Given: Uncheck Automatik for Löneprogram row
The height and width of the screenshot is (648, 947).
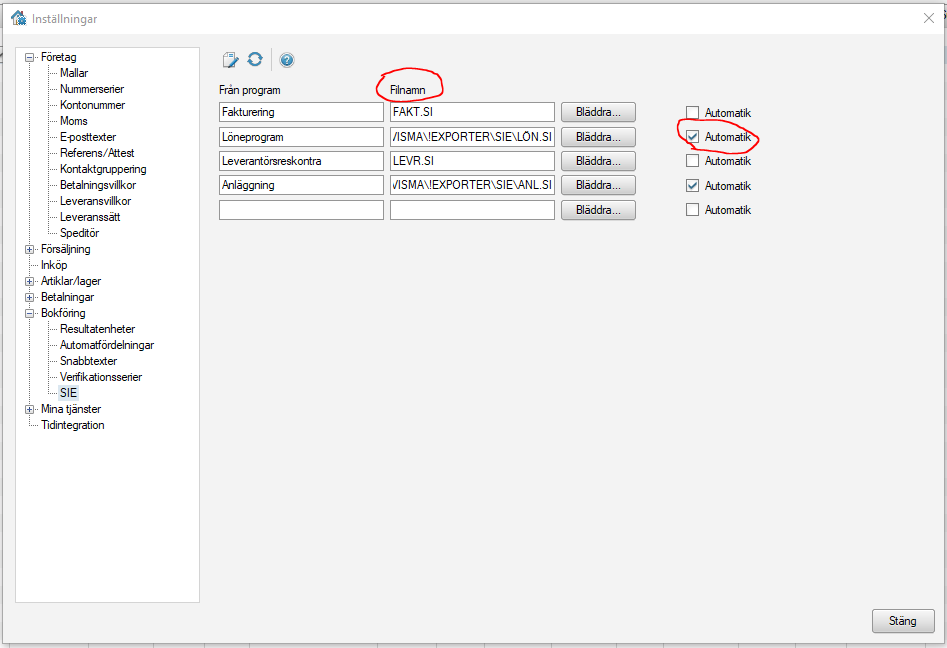Looking at the screenshot, I should pyautogui.click(x=692, y=136).
